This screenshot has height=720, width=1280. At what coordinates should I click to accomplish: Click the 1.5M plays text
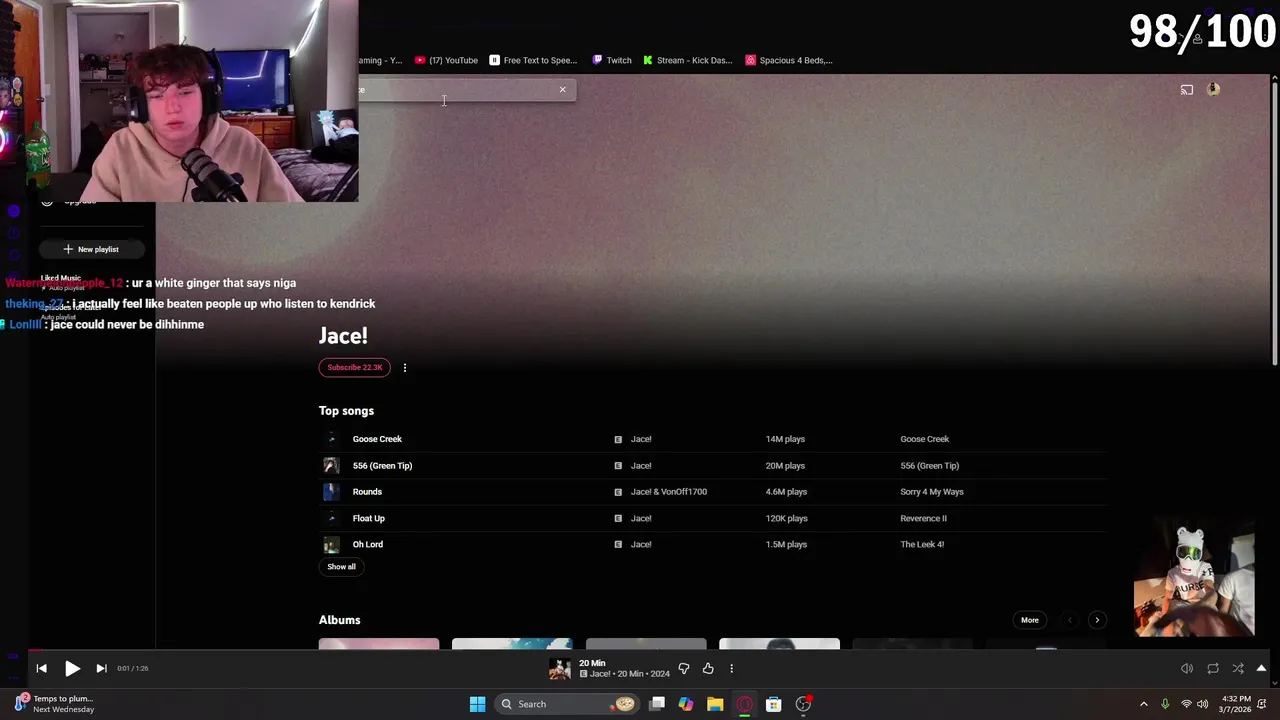click(x=785, y=545)
